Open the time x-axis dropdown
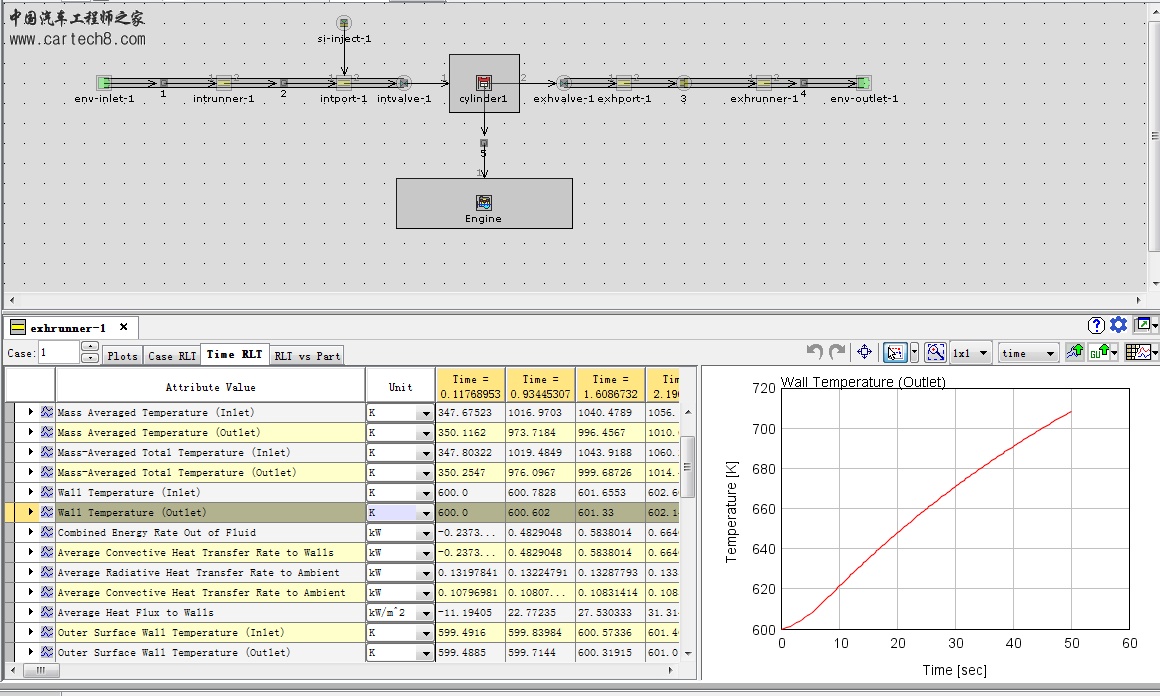The height and width of the screenshot is (696, 1160). pyautogui.click(x=1028, y=353)
